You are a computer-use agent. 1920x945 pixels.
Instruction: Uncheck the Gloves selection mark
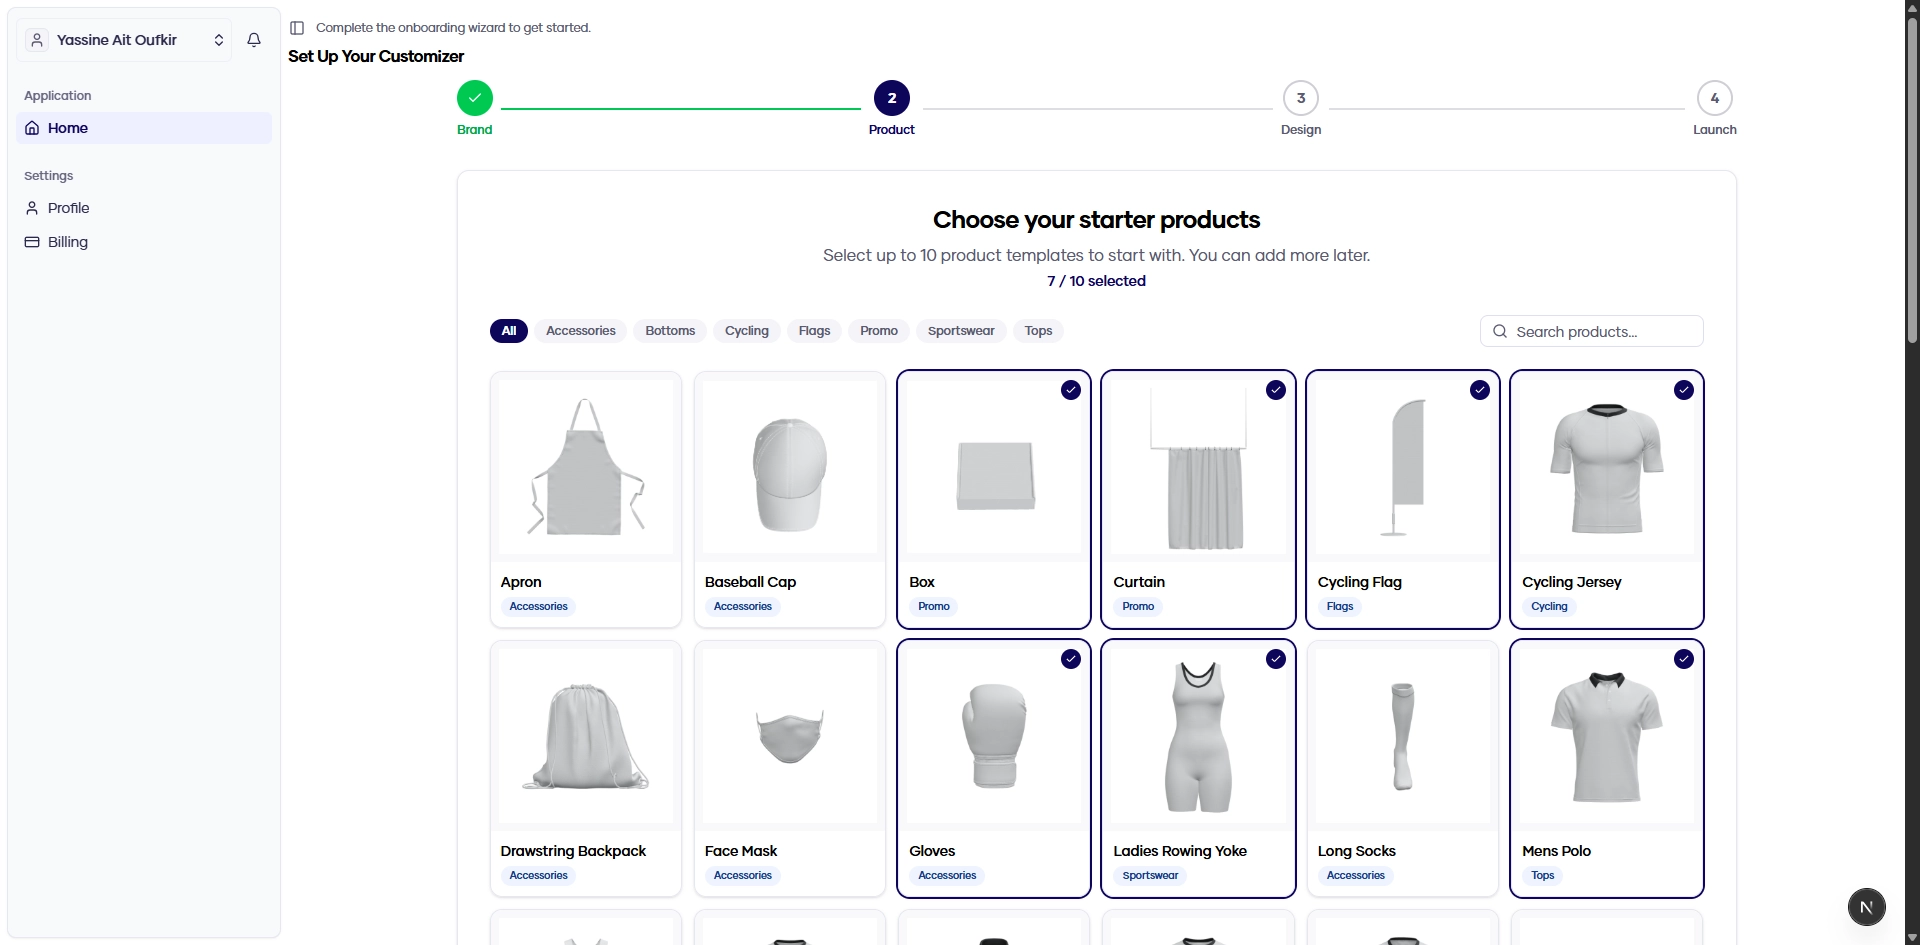pos(1071,659)
